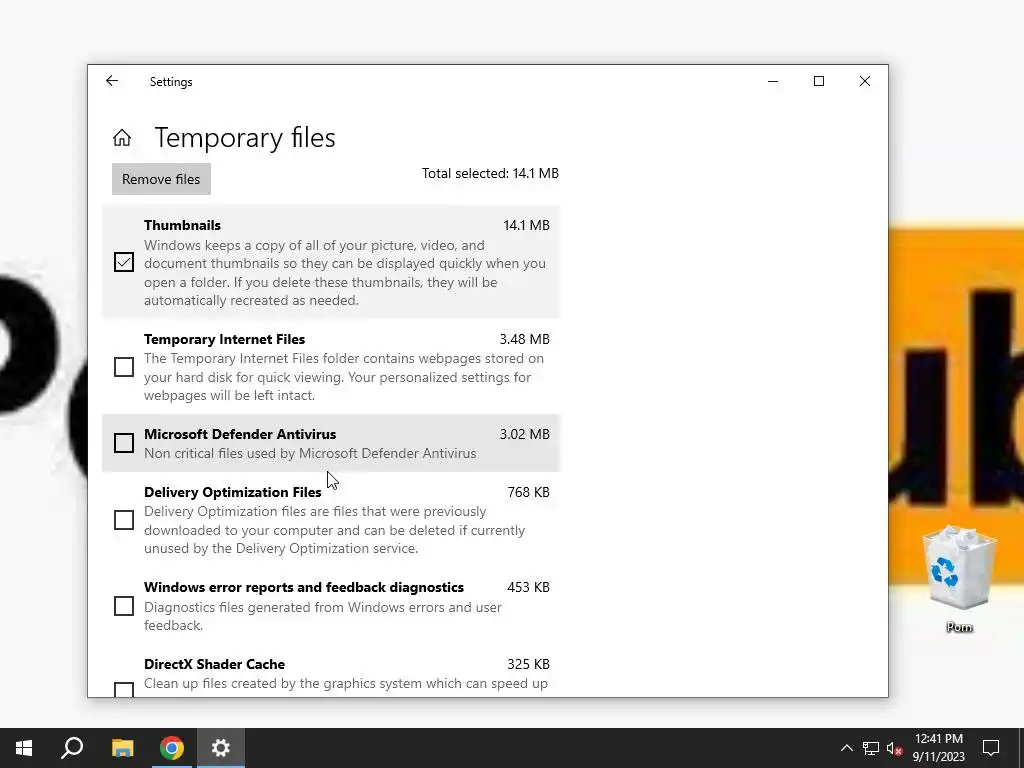Viewport: 1024px width, 768px height.
Task: Select the Recycle Bin desktop icon
Action: [959, 579]
